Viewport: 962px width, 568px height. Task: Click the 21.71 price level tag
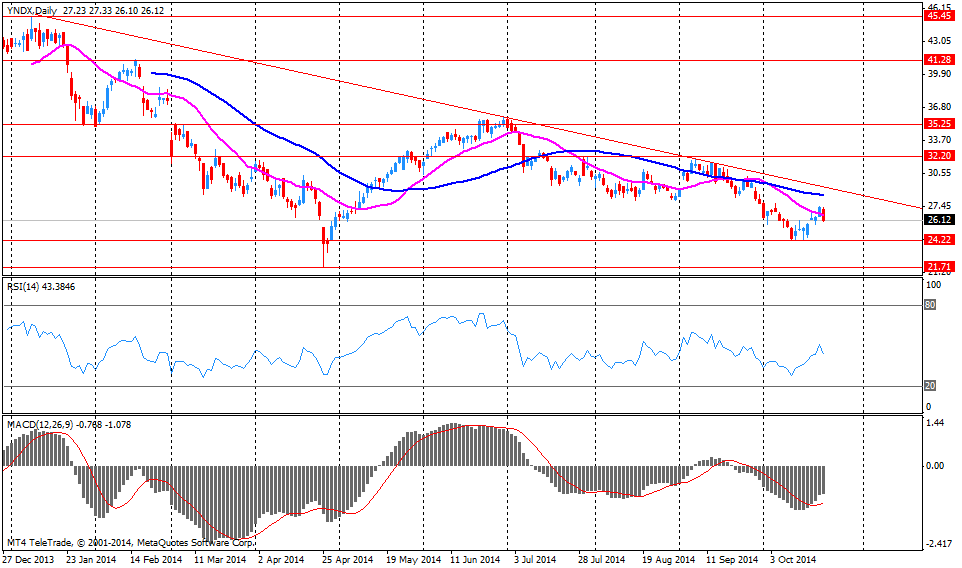(937, 267)
